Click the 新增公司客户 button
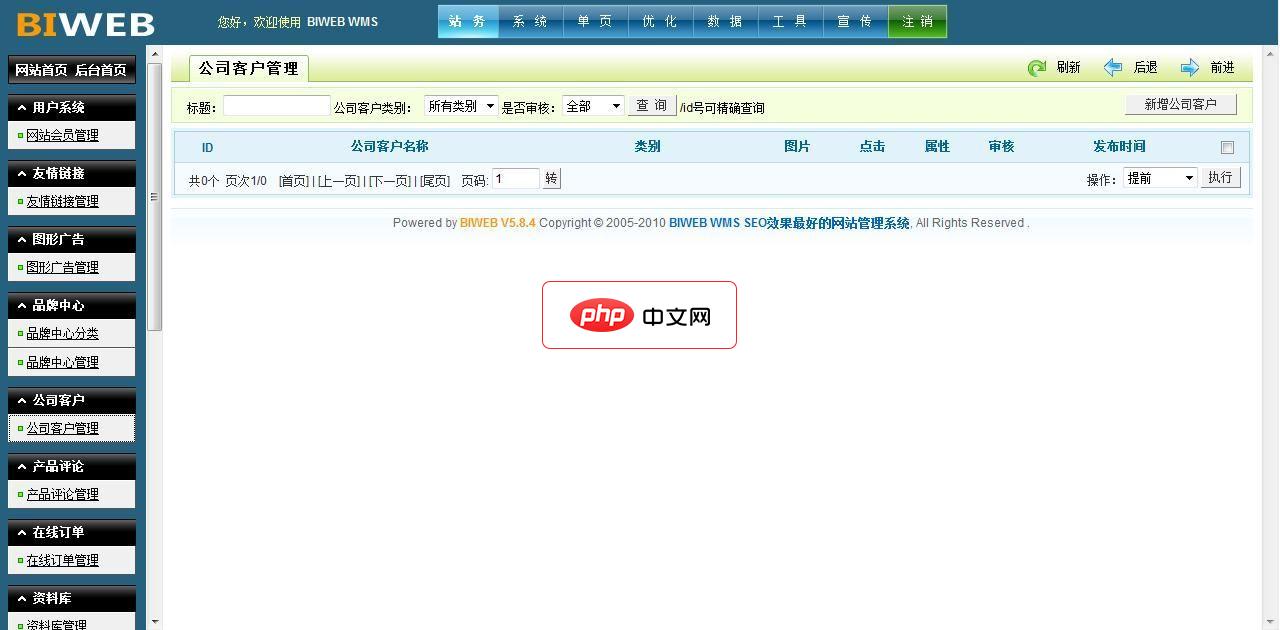 tap(1180, 103)
